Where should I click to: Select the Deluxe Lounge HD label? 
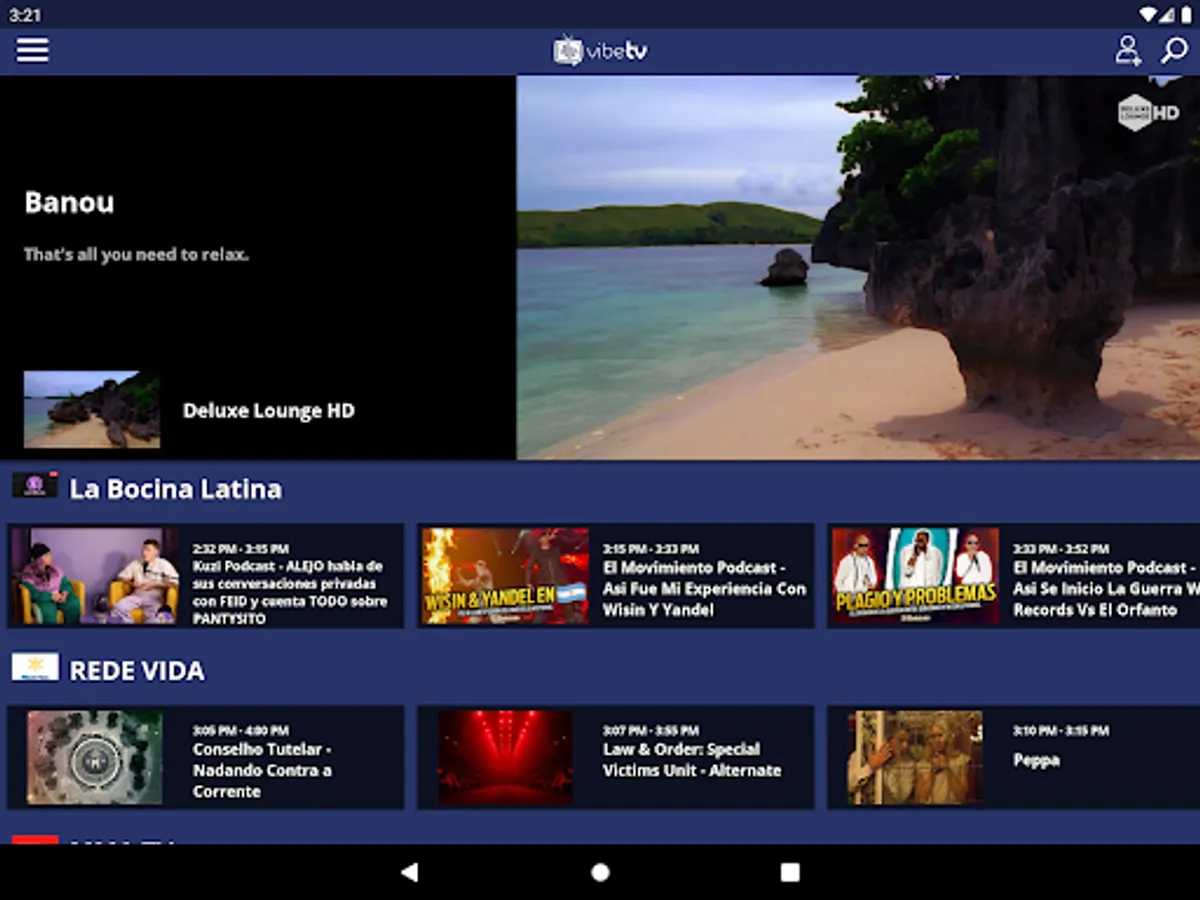tap(268, 410)
